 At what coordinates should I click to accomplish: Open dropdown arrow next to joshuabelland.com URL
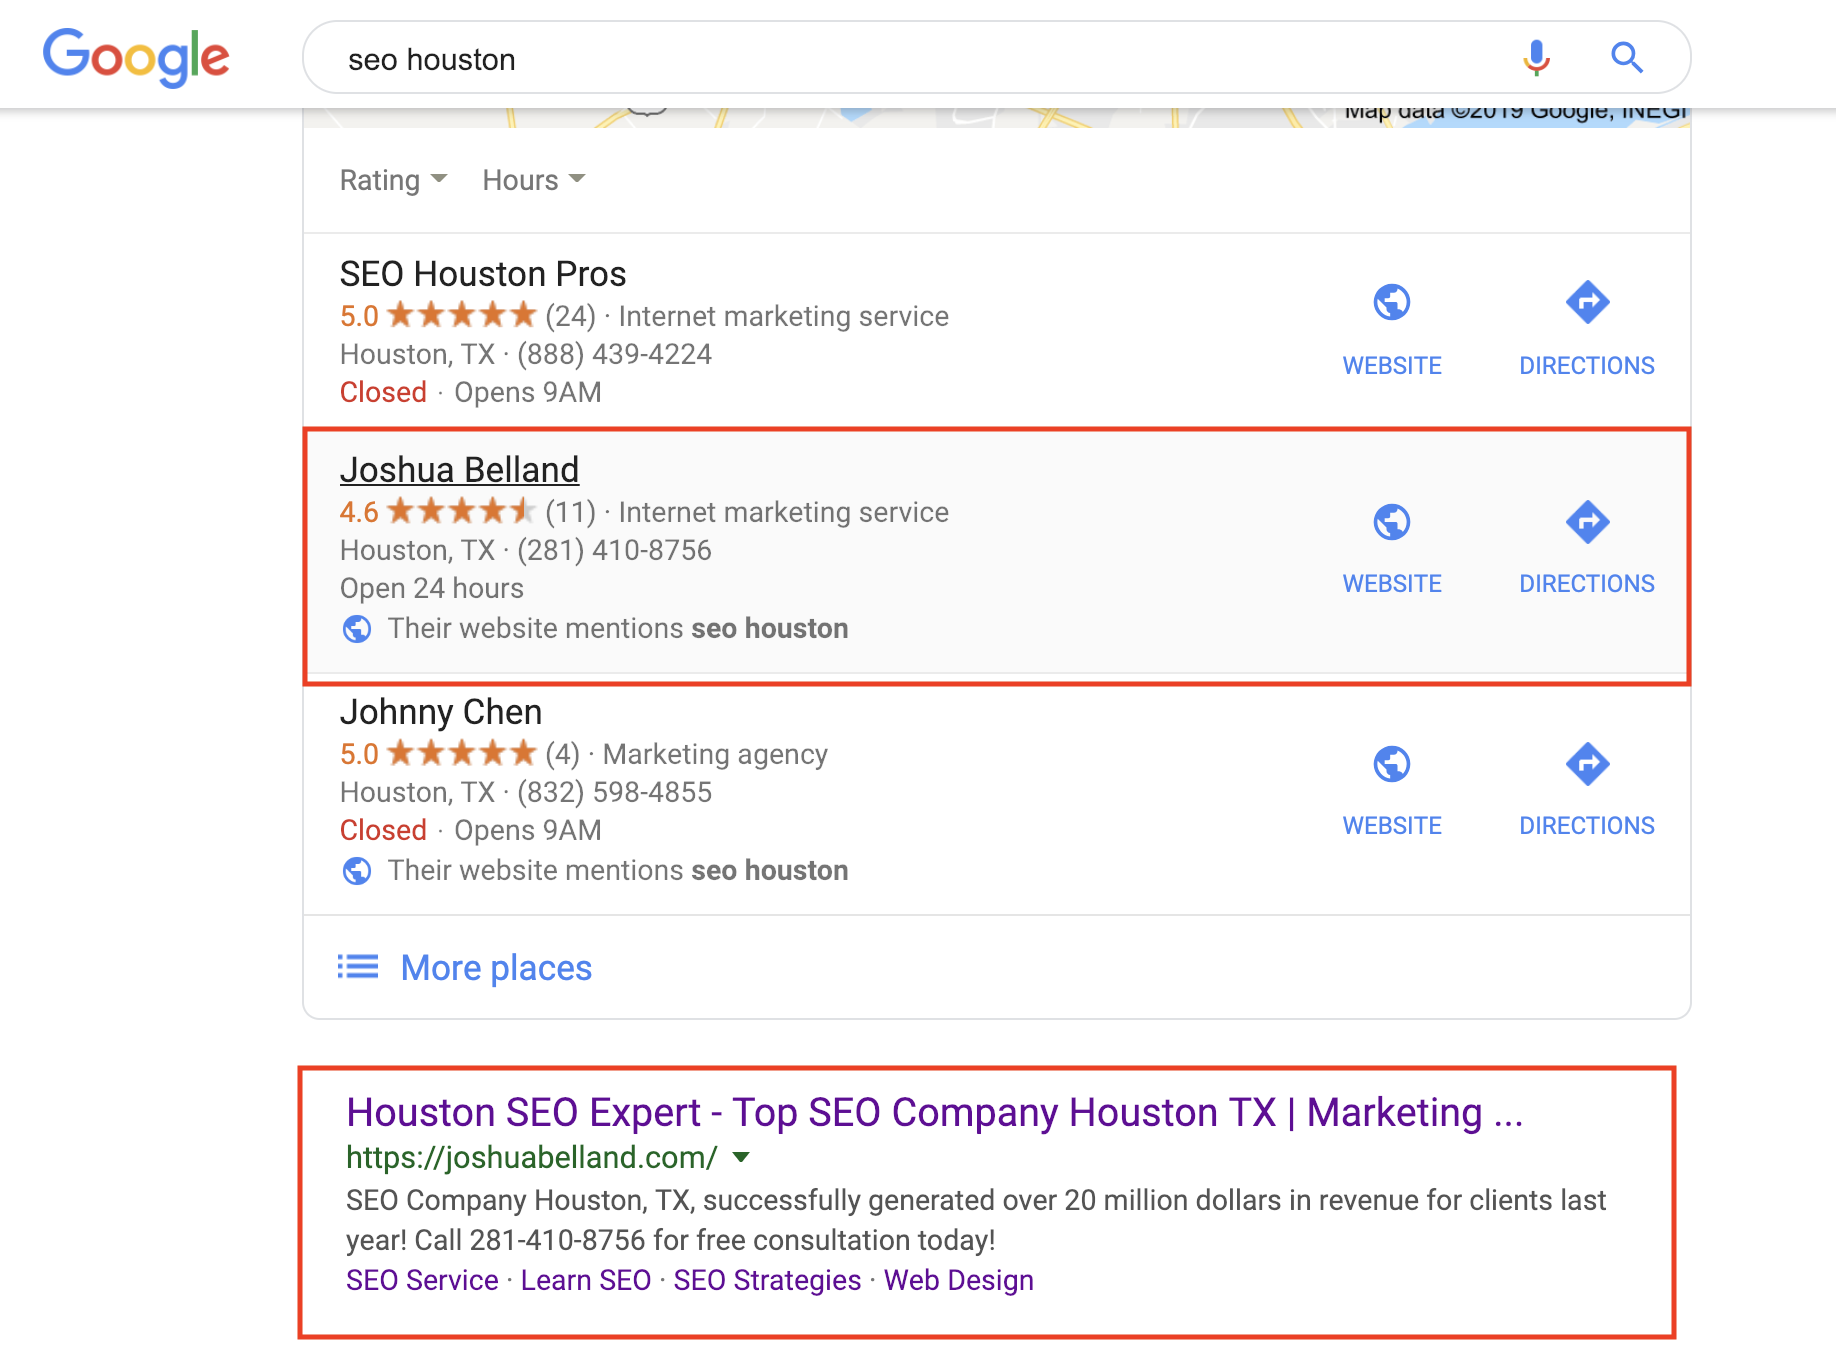click(741, 1157)
